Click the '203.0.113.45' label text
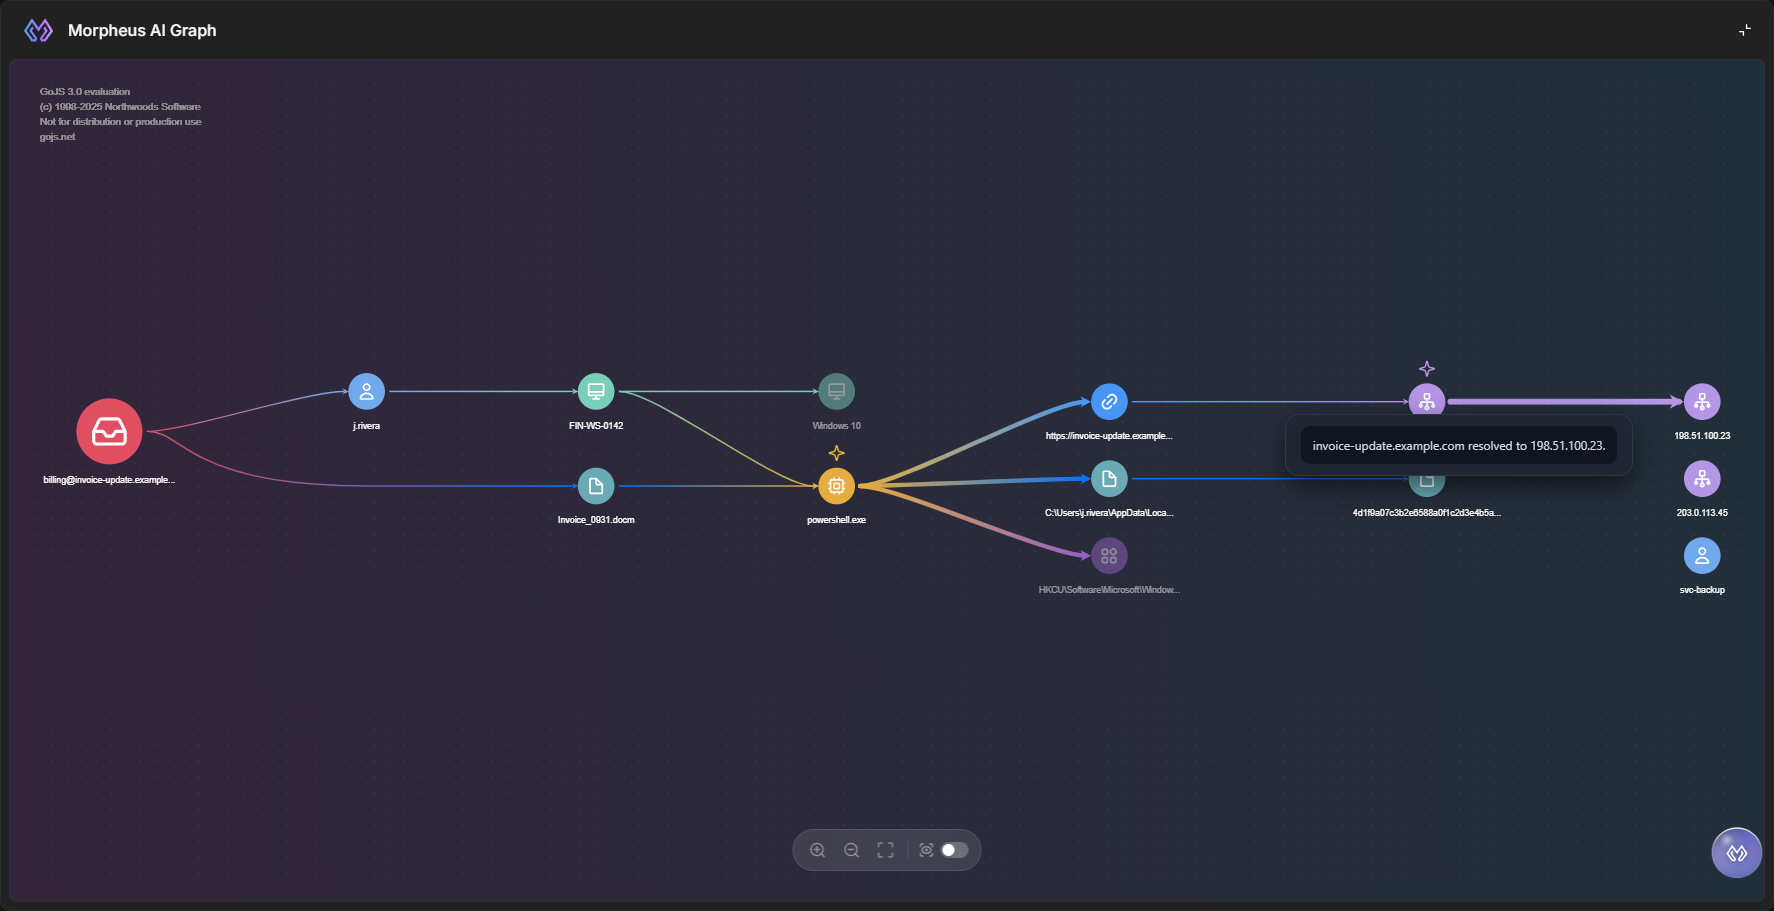This screenshot has height=911, width=1774. click(1702, 513)
